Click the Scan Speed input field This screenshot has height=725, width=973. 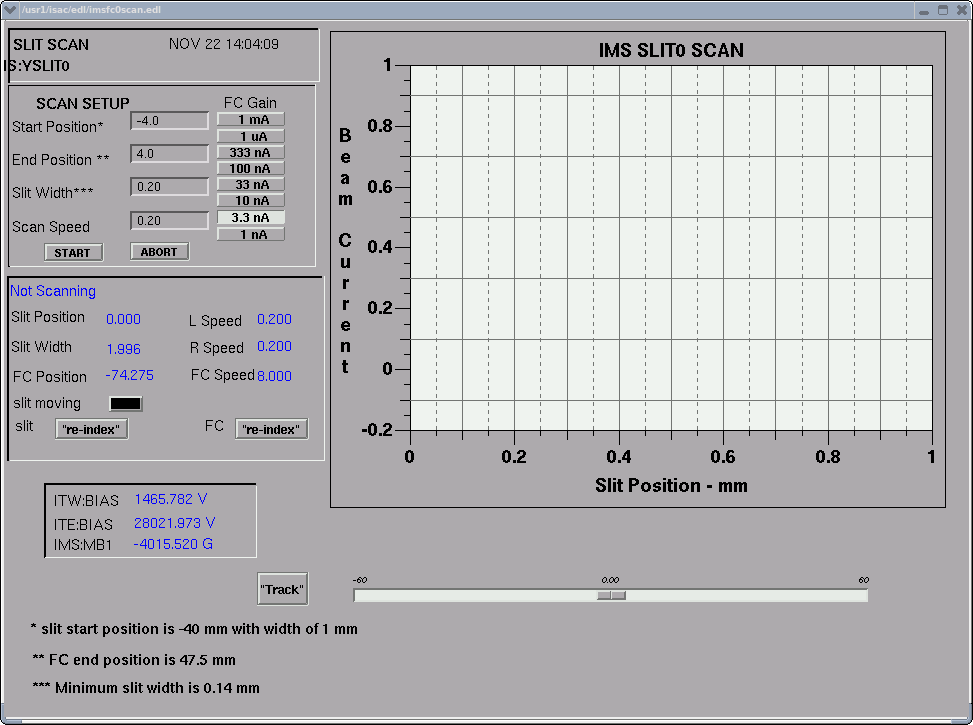pos(169,221)
